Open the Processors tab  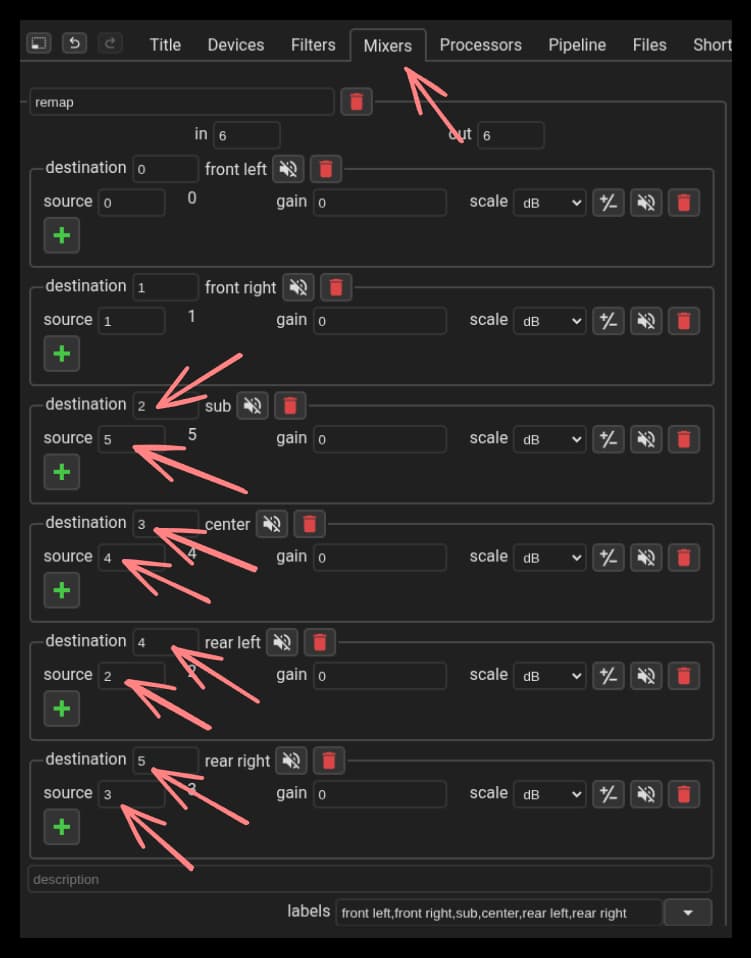480,45
